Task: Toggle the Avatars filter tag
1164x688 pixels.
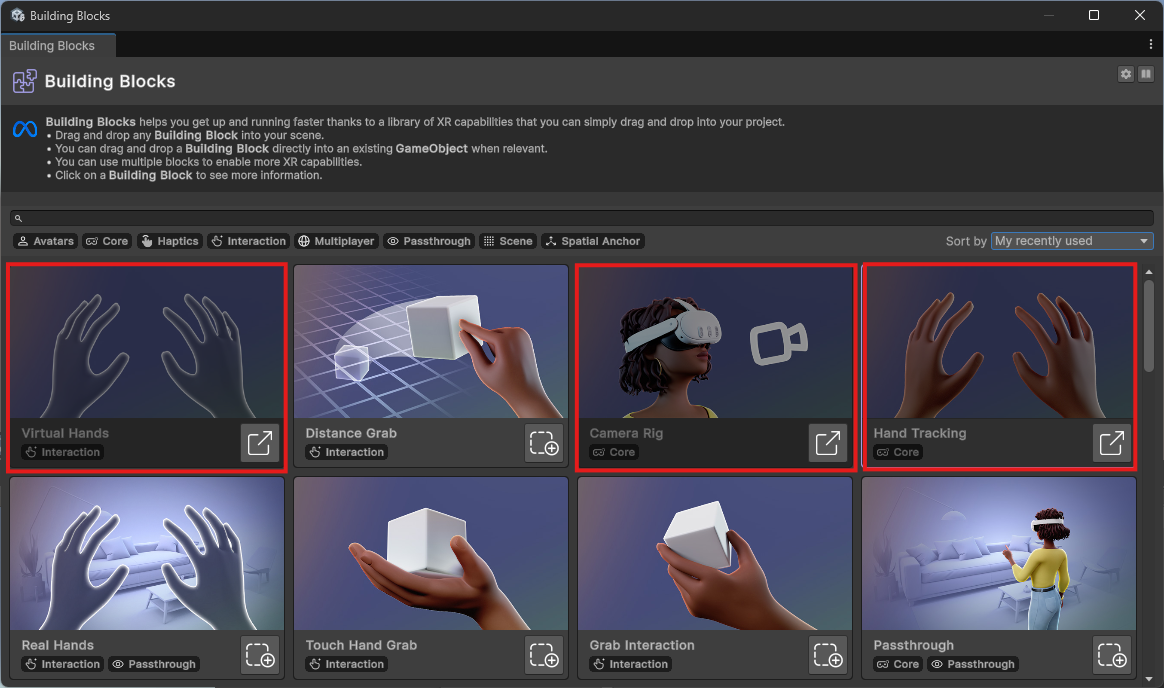Action: (46, 241)
